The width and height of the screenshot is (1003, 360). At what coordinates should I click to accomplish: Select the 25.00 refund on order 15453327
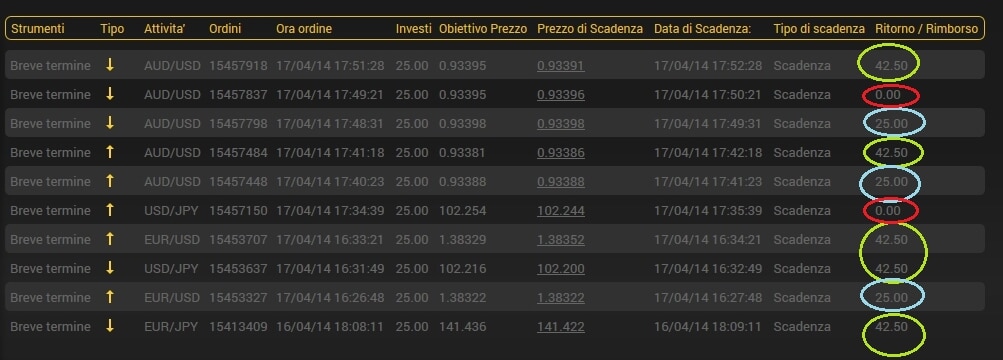(x=891, y=297)
